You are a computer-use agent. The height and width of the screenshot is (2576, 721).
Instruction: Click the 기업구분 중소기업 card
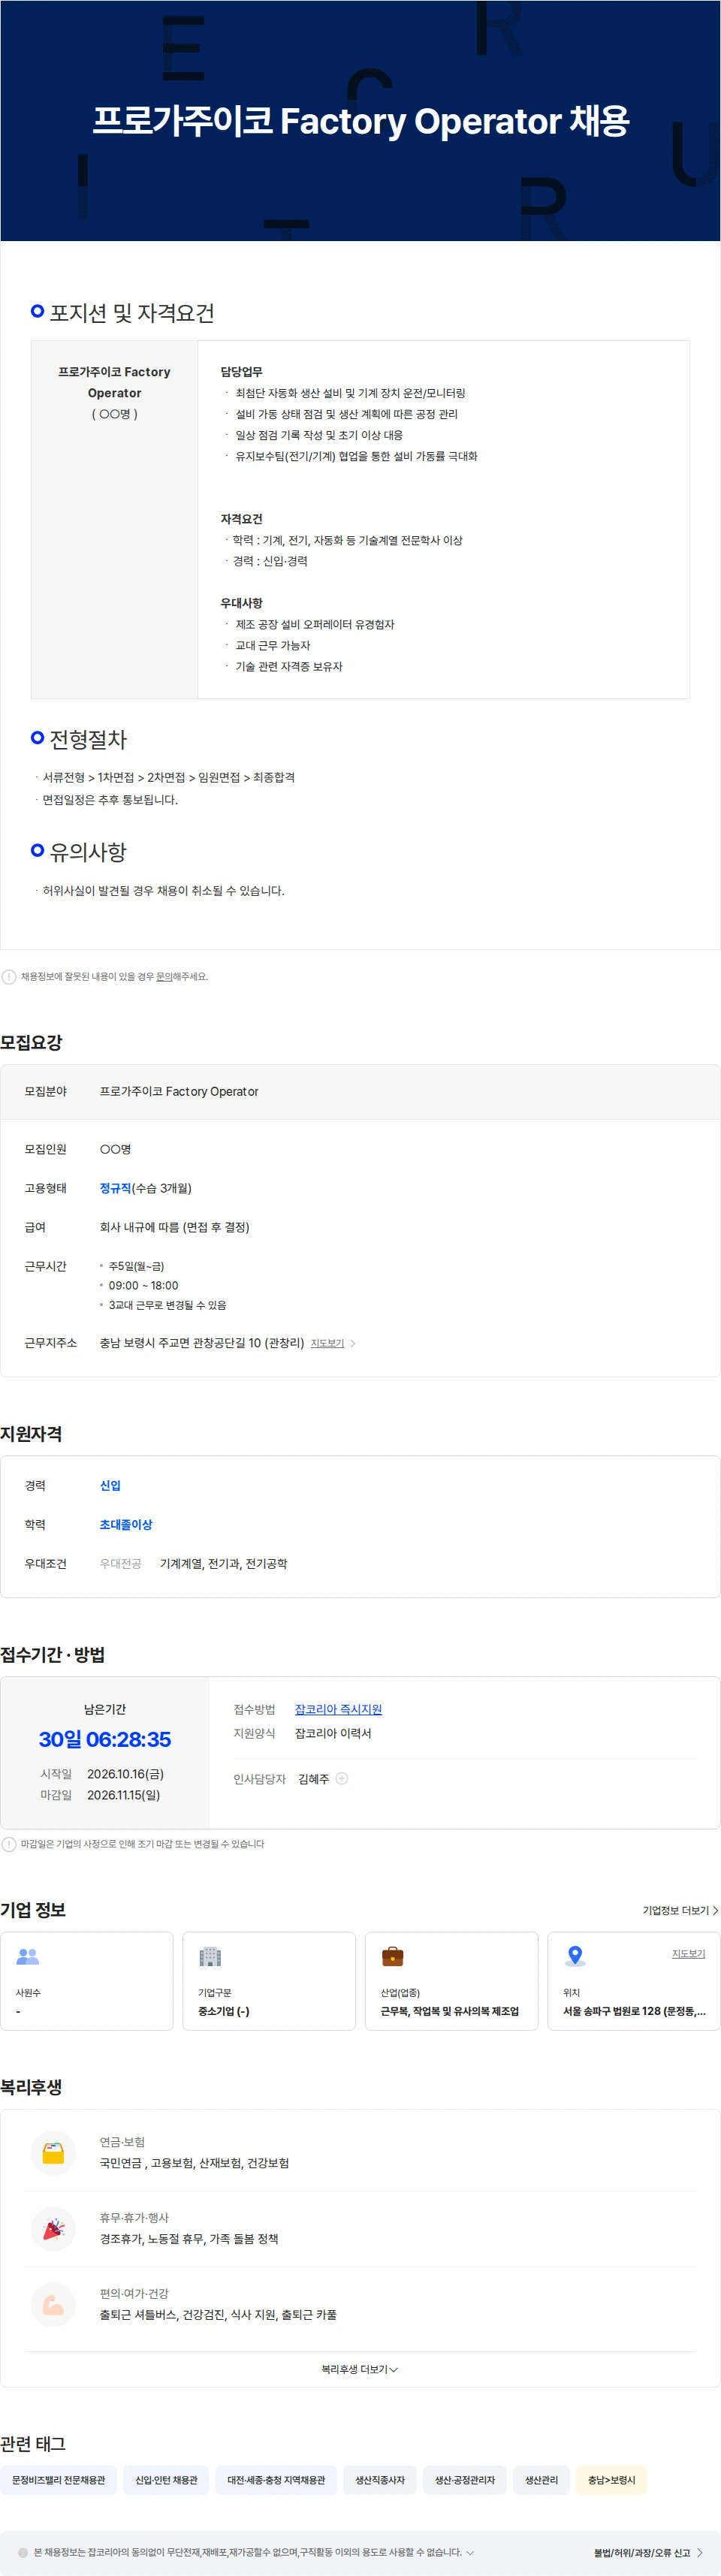tap(269, 1981)
